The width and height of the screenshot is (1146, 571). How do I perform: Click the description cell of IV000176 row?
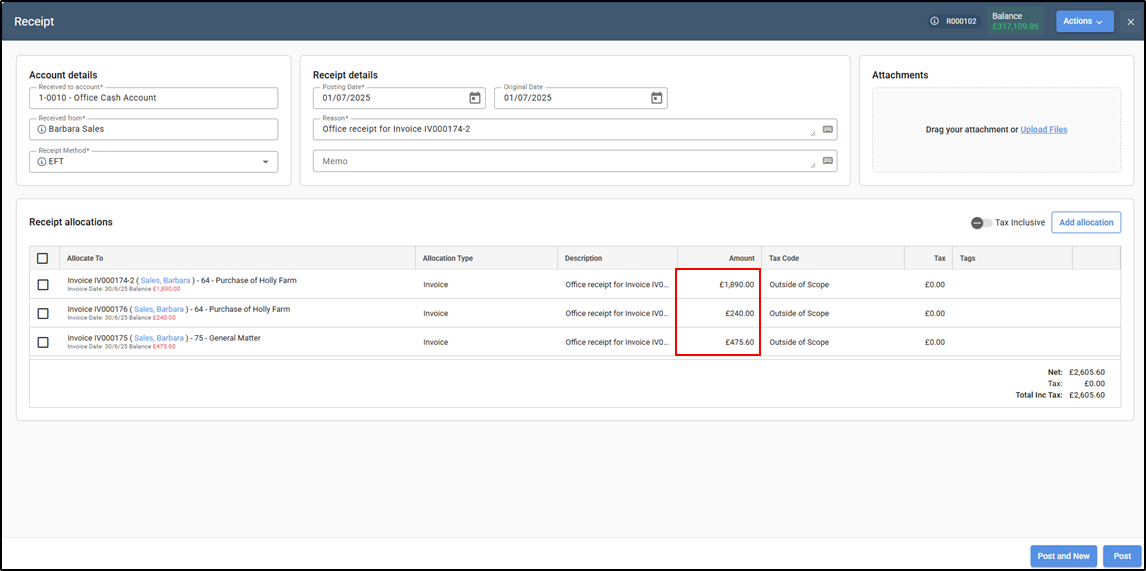(617, 313)
